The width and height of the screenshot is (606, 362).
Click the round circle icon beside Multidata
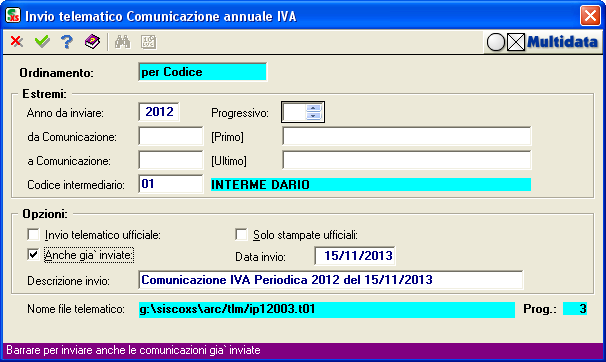click(x=496, y=42)
